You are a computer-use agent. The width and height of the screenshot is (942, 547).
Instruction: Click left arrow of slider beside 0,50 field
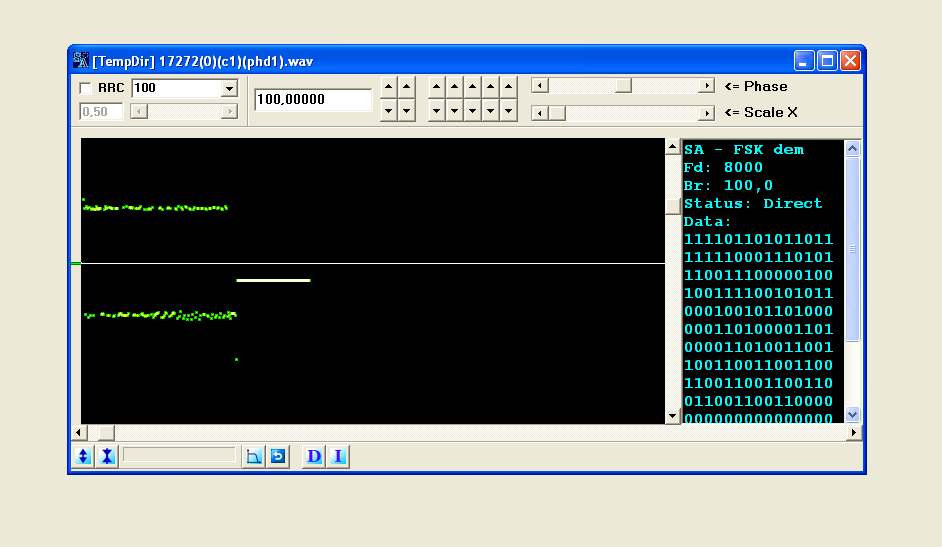point(139,111)
